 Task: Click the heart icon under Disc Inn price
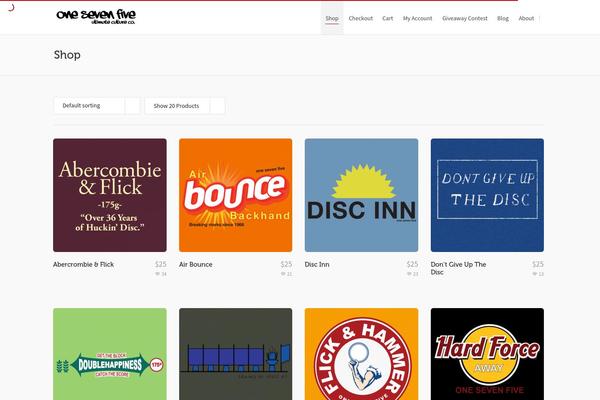[409, 274]
